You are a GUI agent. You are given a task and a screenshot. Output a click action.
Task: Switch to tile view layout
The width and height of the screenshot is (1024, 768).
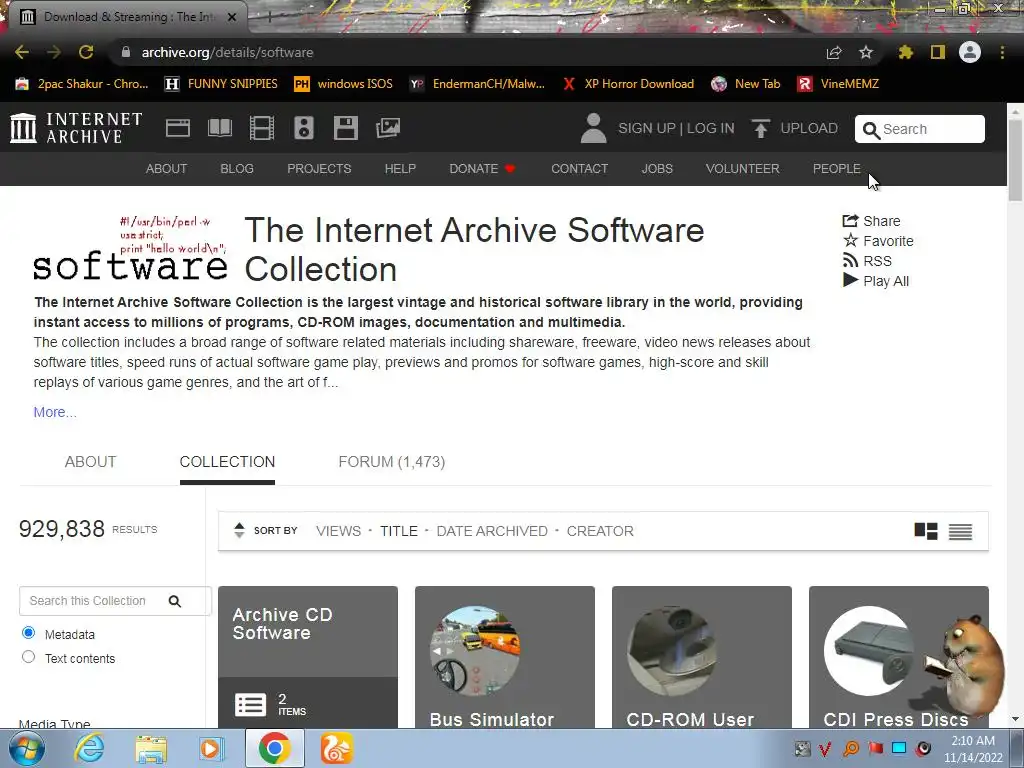coord(926,531)
